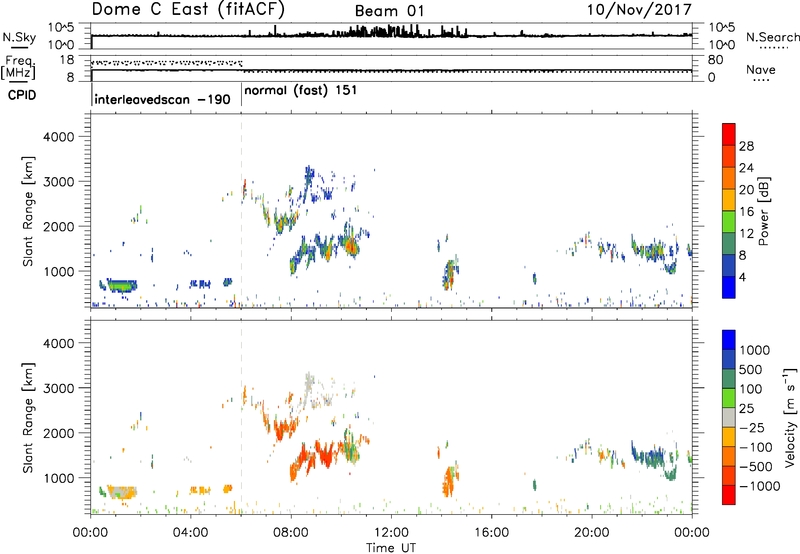The width and height of the screenshot is (800, 554).
Task: Click the '-1000' Velocity colorbar tick label
Action: pos(760,486)
